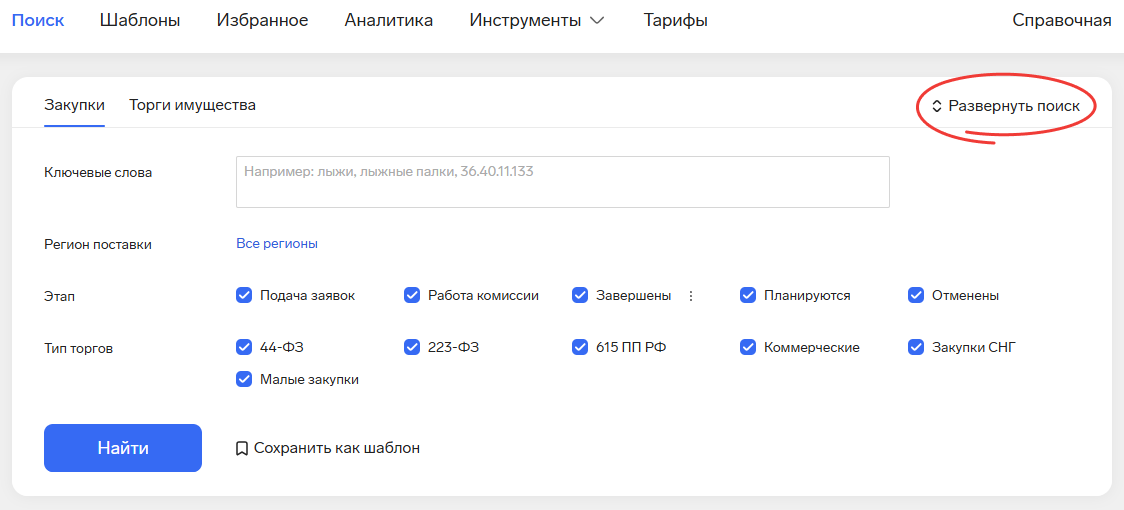Screen dimensions: 1124x510
Task: Click the up-down arrows icon by Развернуть поиск
Action: 936,106
